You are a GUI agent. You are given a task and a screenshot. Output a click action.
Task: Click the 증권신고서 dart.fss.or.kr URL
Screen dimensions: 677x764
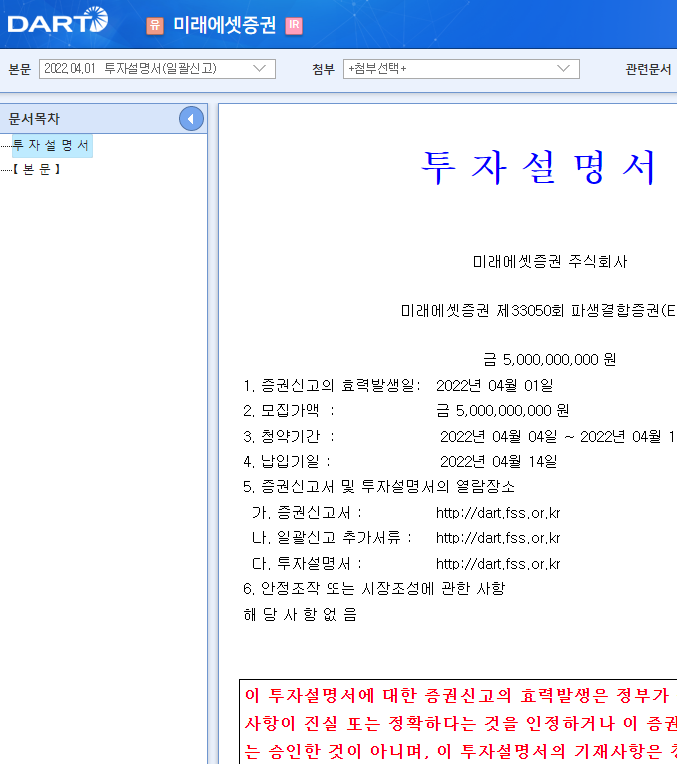coord(498,513)
